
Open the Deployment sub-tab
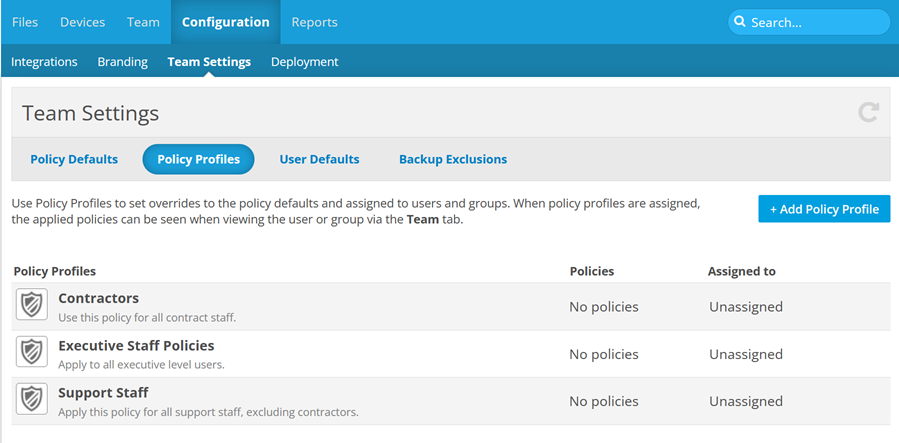click(x=304, y=61)
